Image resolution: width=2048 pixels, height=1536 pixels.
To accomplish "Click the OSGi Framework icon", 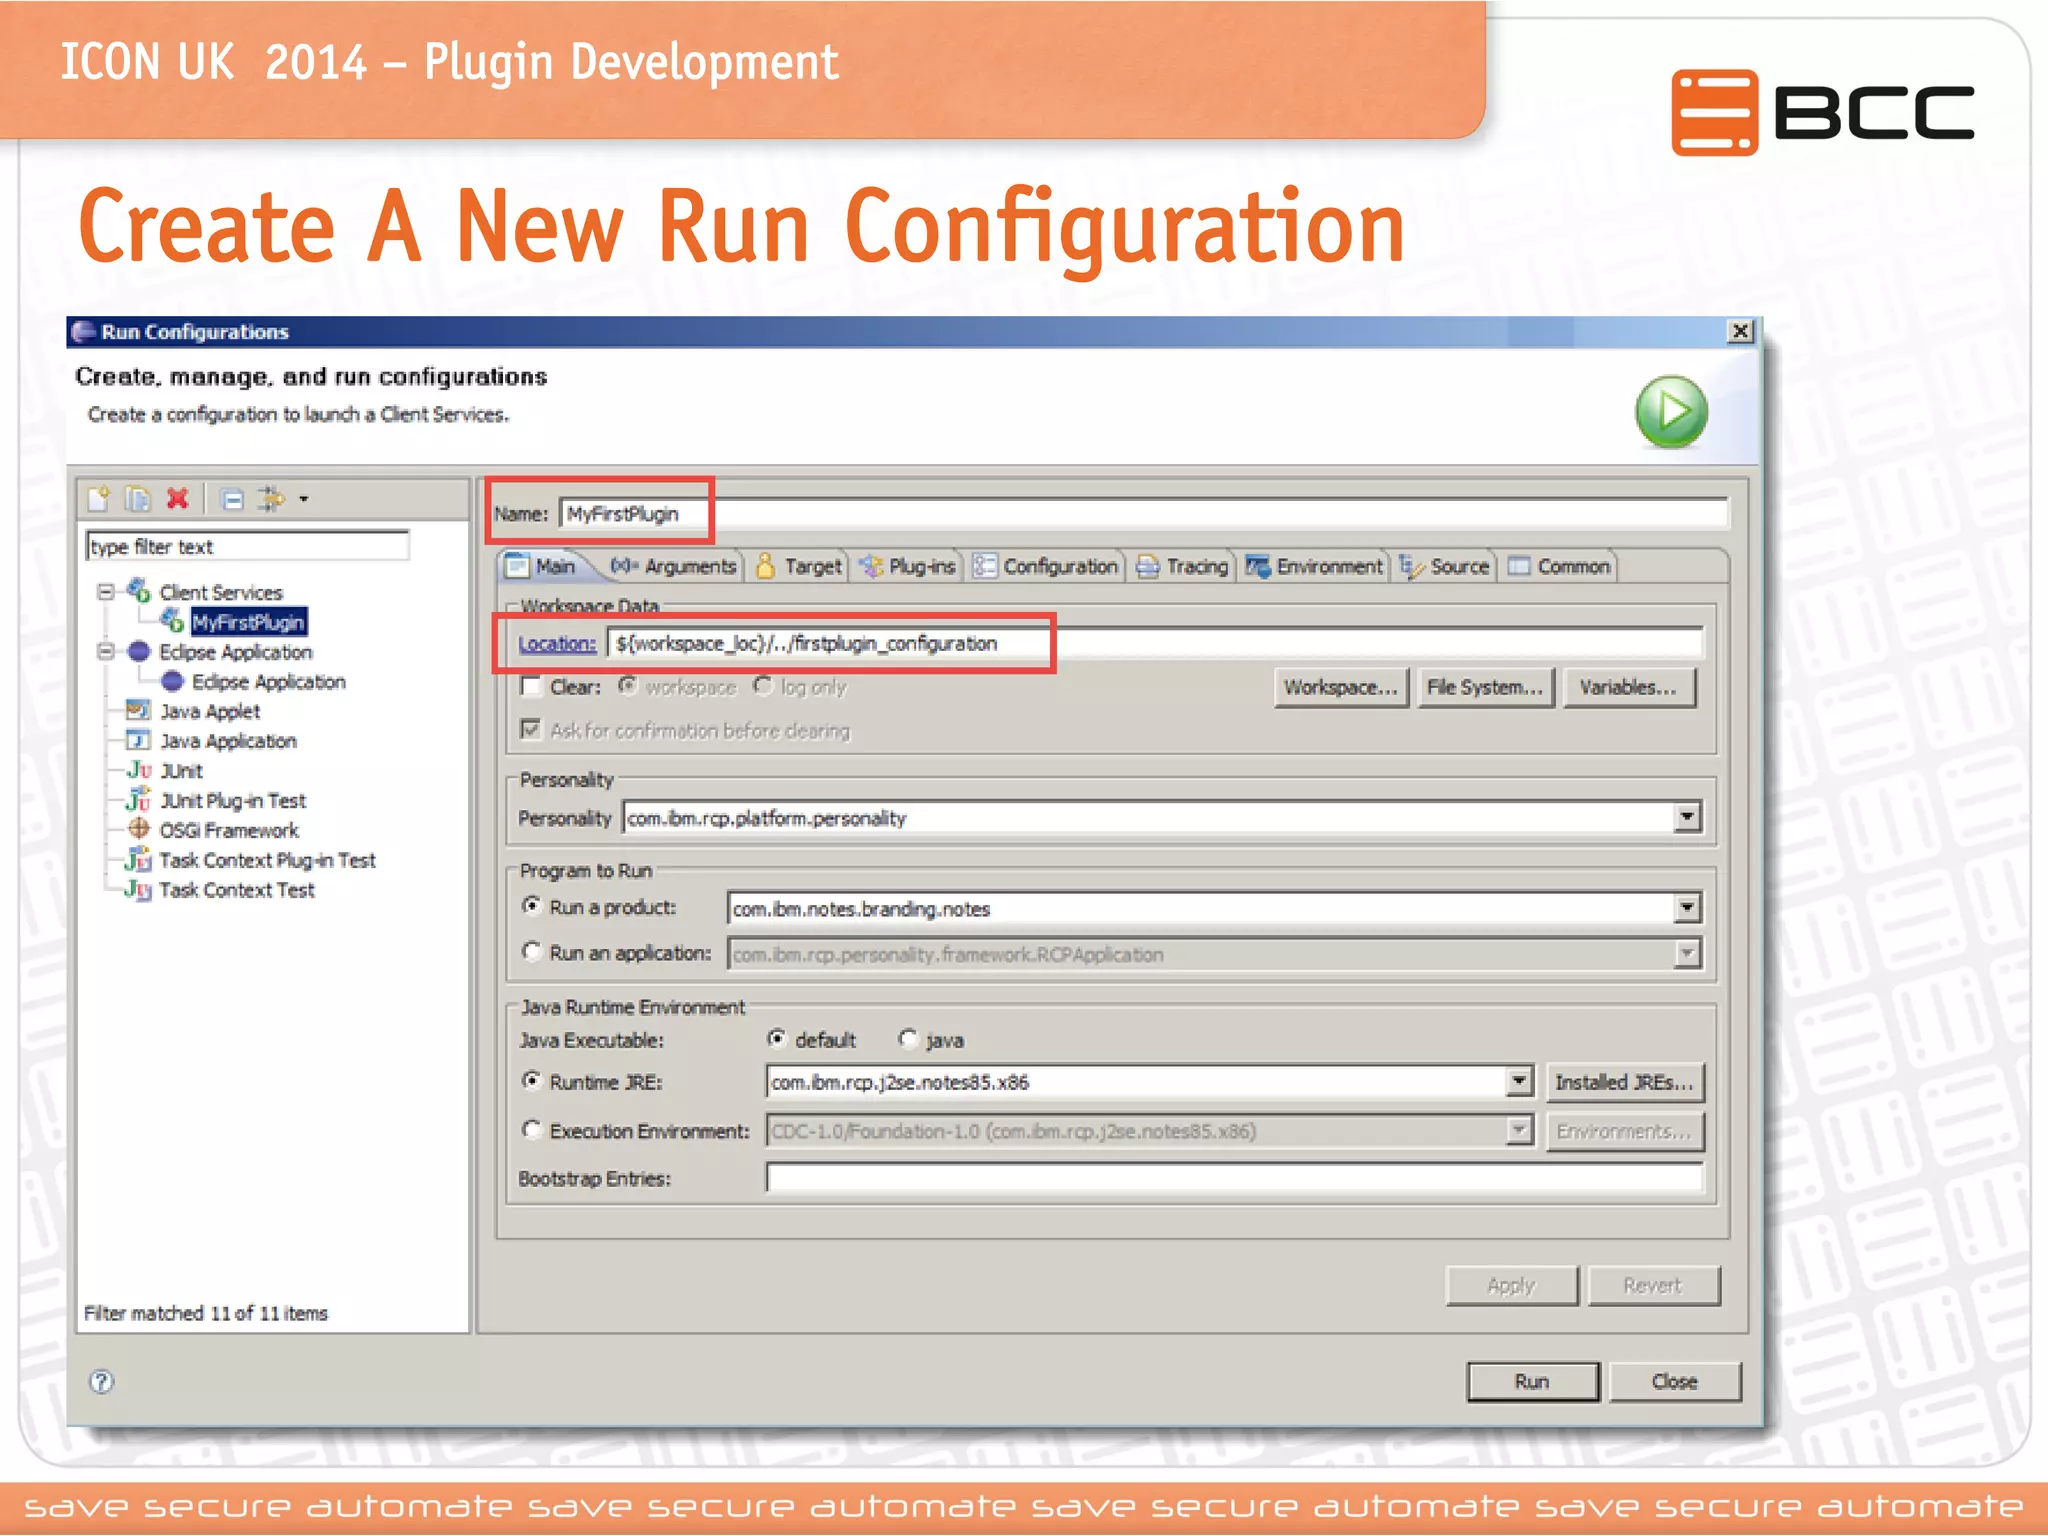I will pos(139,829).
